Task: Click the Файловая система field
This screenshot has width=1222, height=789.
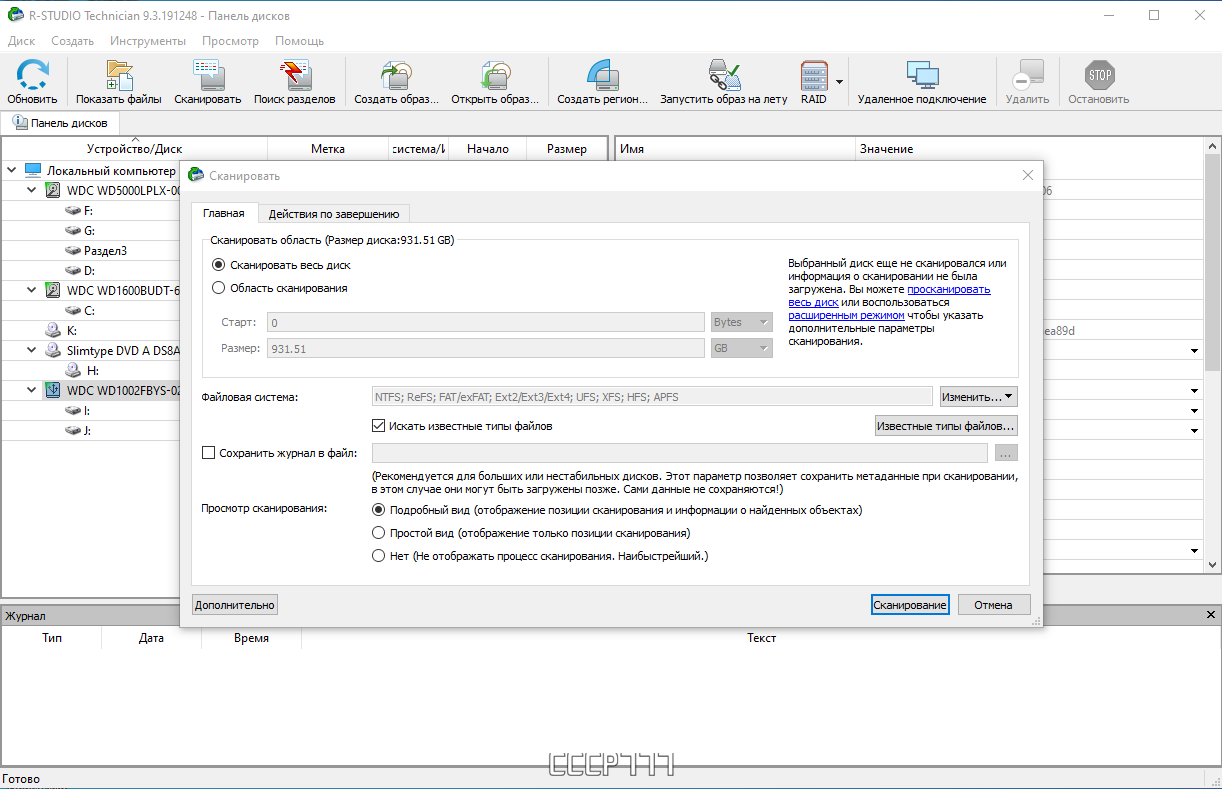Action: (x=652, y=397)
